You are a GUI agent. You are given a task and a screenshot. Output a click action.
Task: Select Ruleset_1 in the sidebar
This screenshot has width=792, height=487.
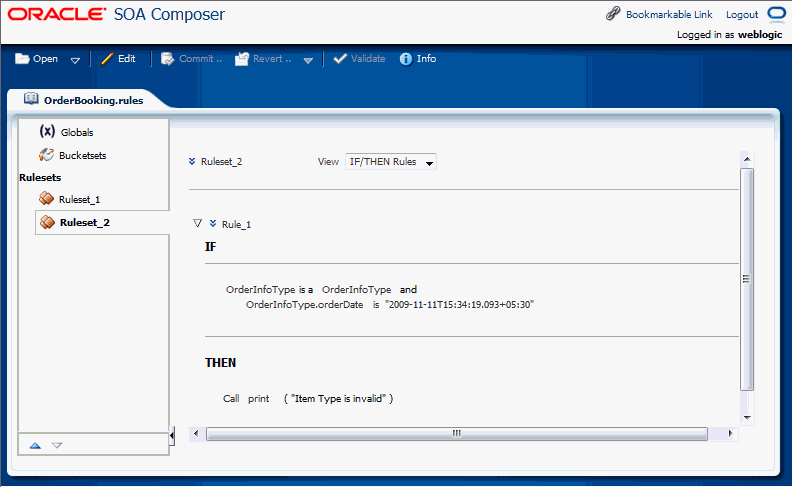(x=79, y=200)
